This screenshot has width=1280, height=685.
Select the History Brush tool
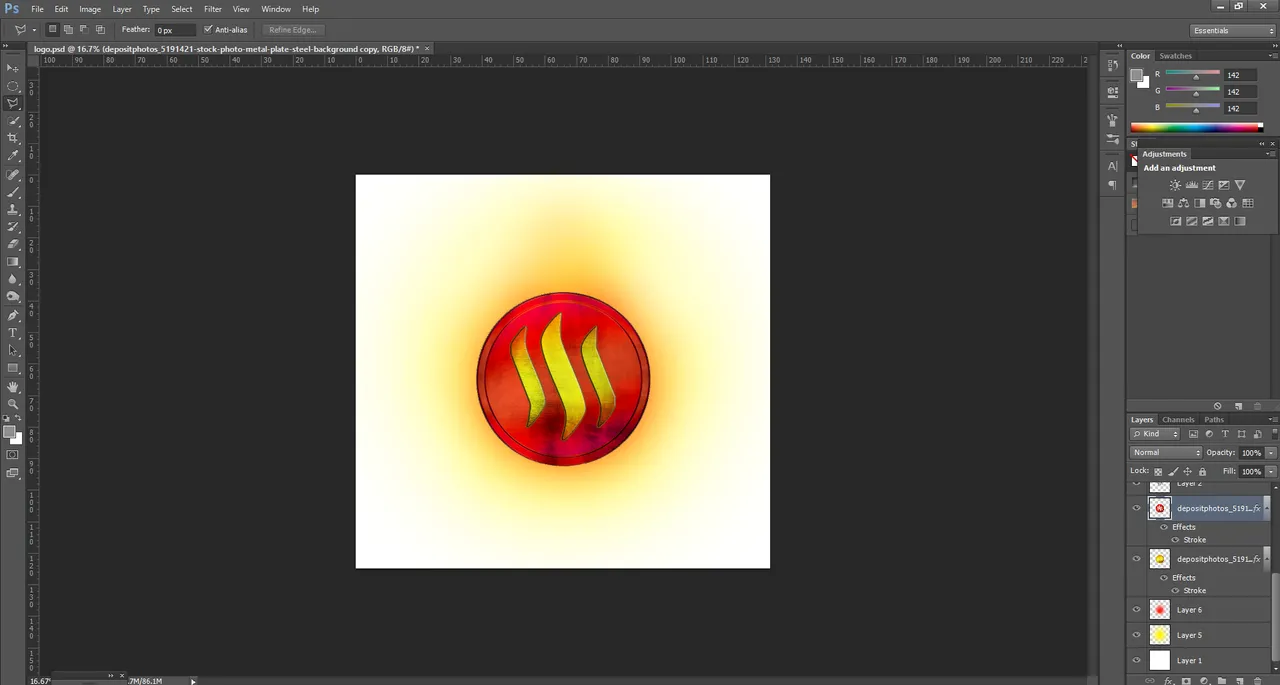pos(13,226)
